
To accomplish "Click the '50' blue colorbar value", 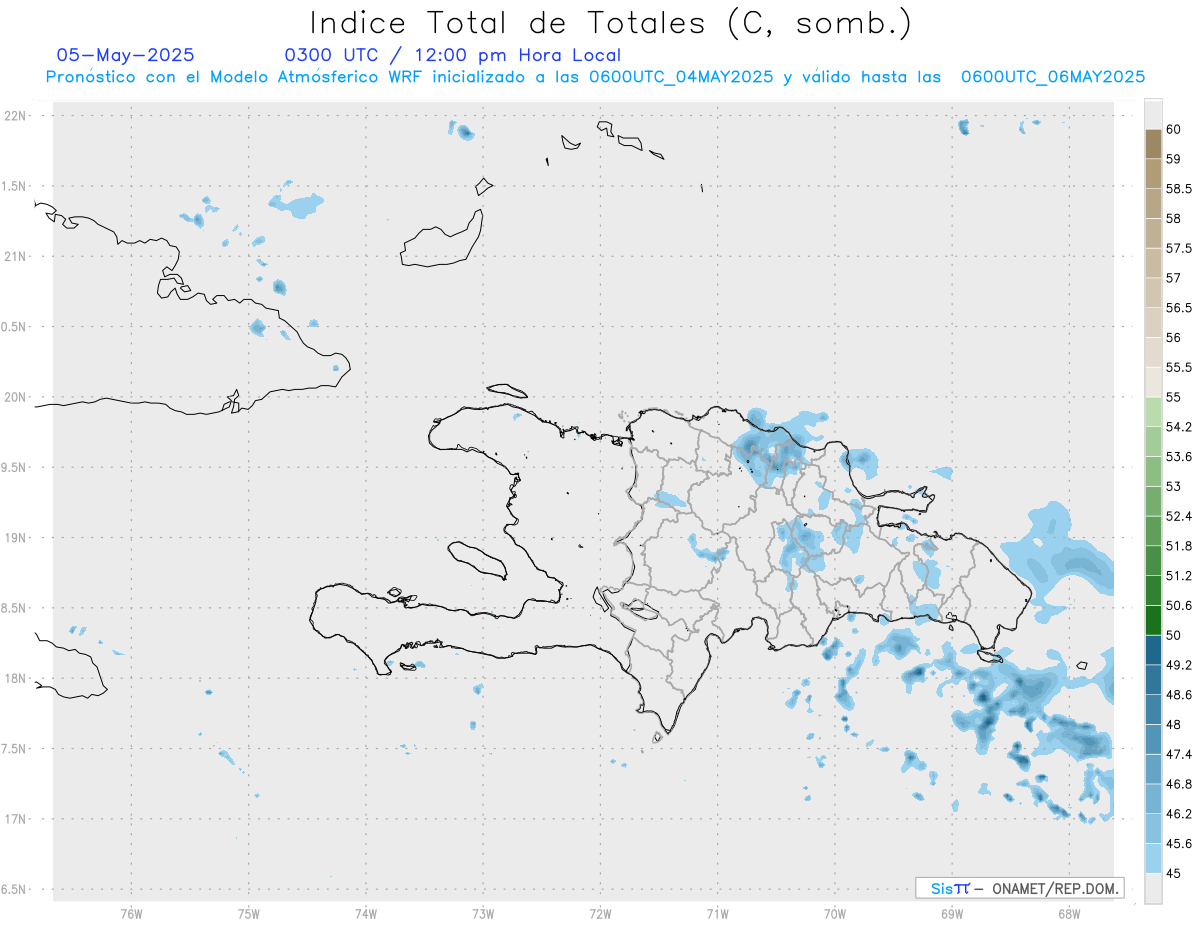I will (x=1174, y=635).
